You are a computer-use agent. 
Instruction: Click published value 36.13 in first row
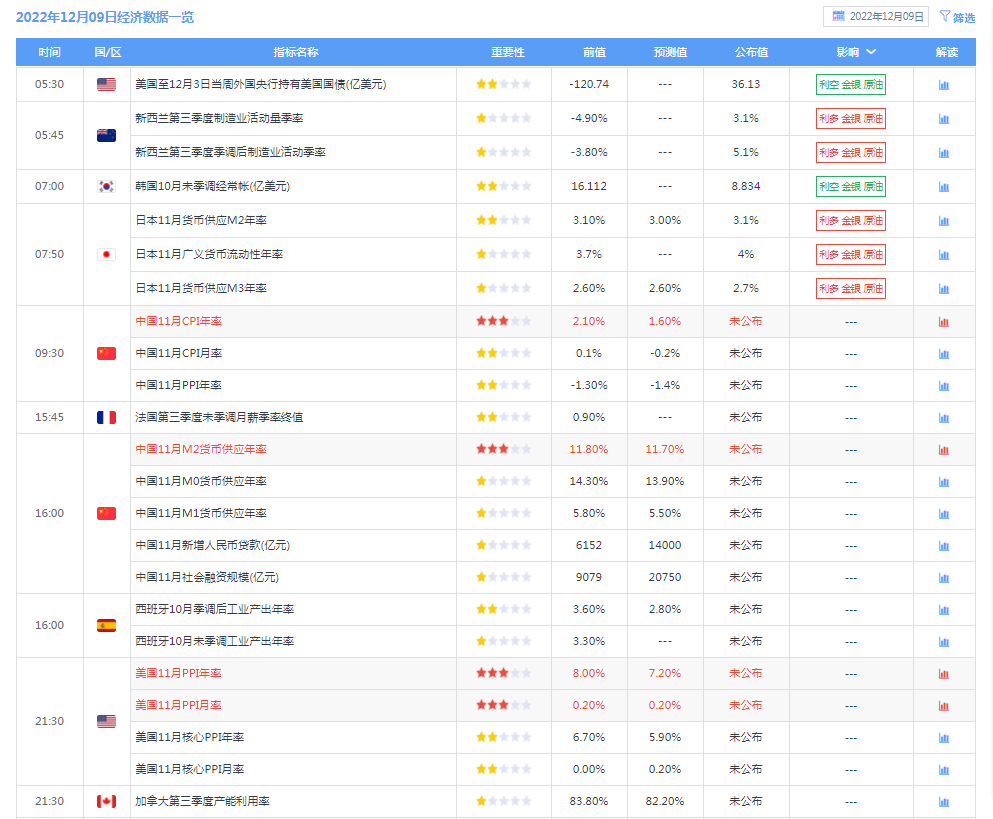tap(746, 84)
